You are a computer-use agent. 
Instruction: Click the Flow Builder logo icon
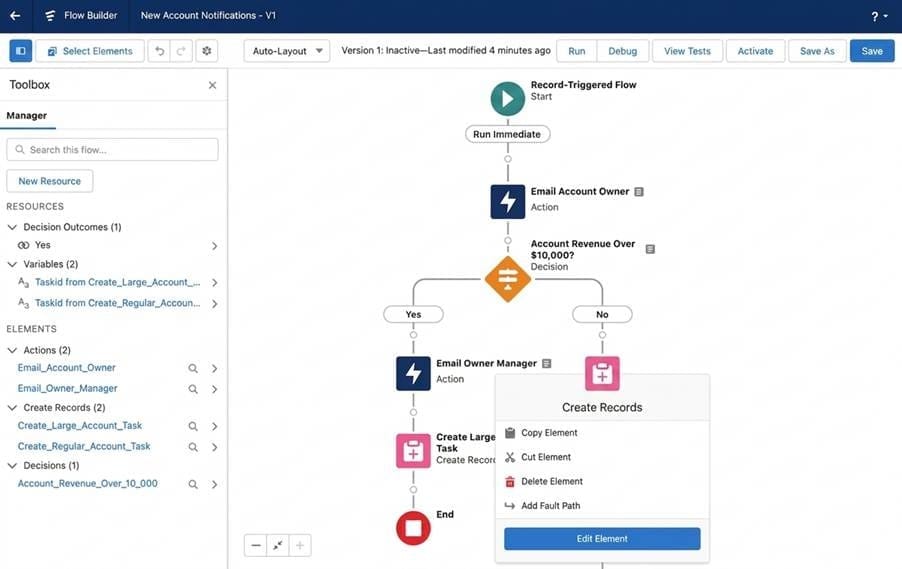(50, 16)
